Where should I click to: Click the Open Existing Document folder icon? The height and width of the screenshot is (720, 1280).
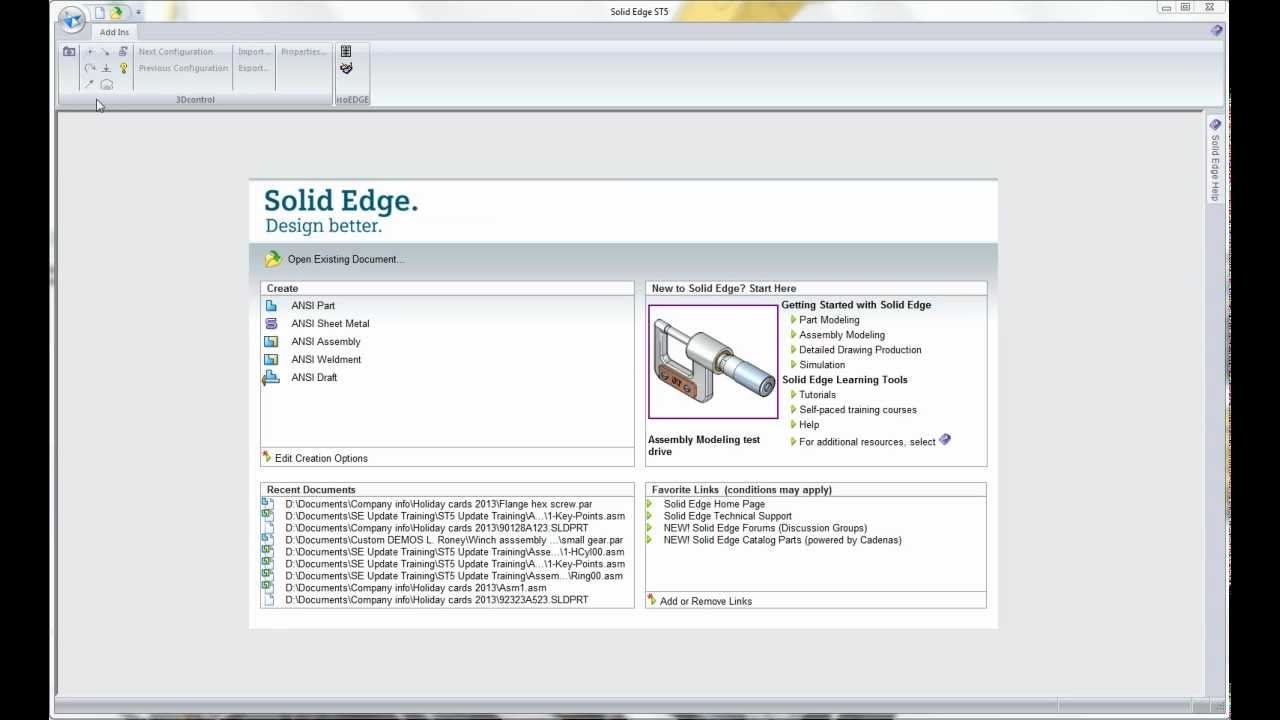[x=273, y=259]
